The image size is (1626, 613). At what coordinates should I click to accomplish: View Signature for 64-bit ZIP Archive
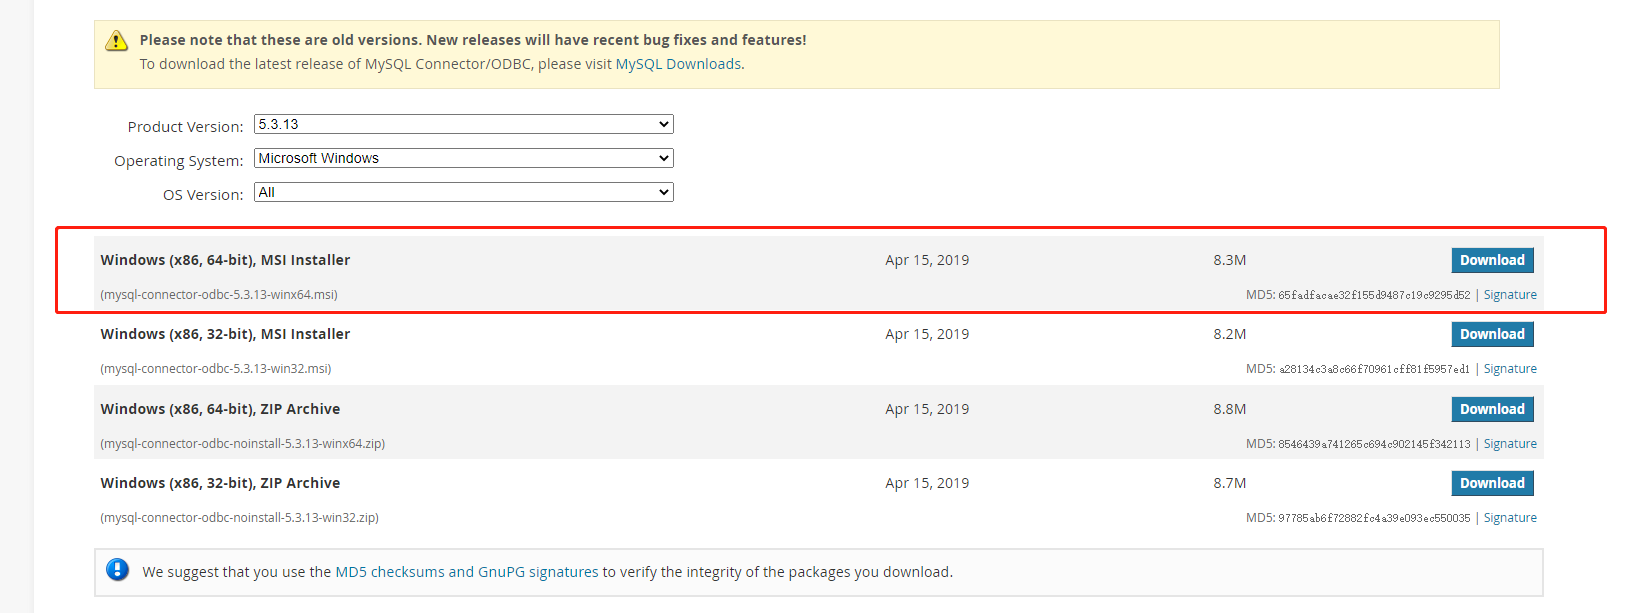[1510, 444]
